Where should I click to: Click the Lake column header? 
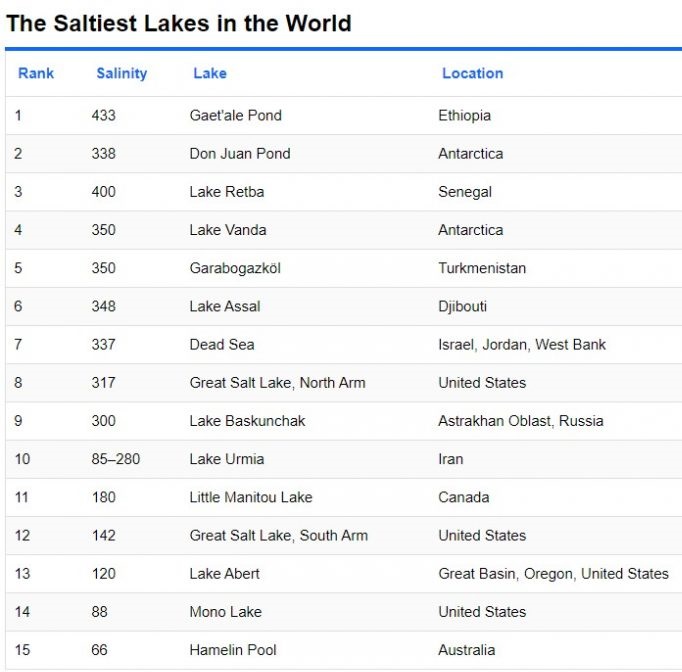pos(210,73)
